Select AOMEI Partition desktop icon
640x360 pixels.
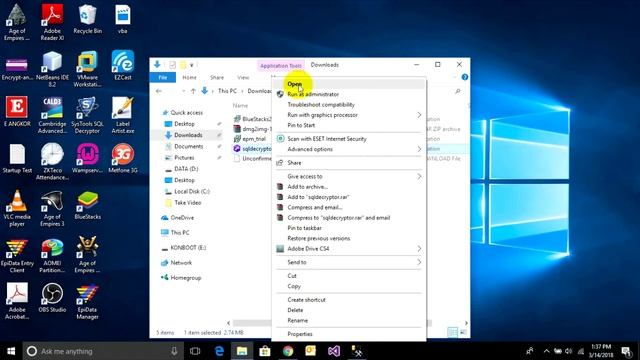coord(52,256)
